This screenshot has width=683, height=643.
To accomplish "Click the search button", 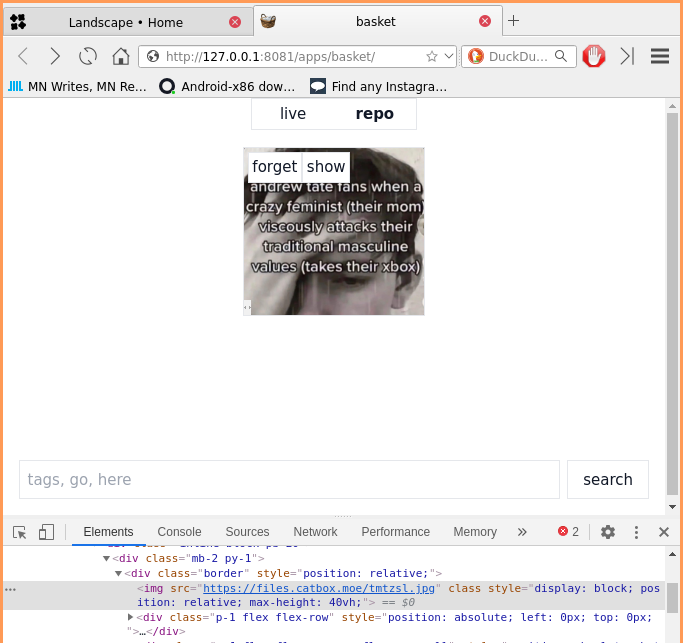I will (x=607, y=480).
